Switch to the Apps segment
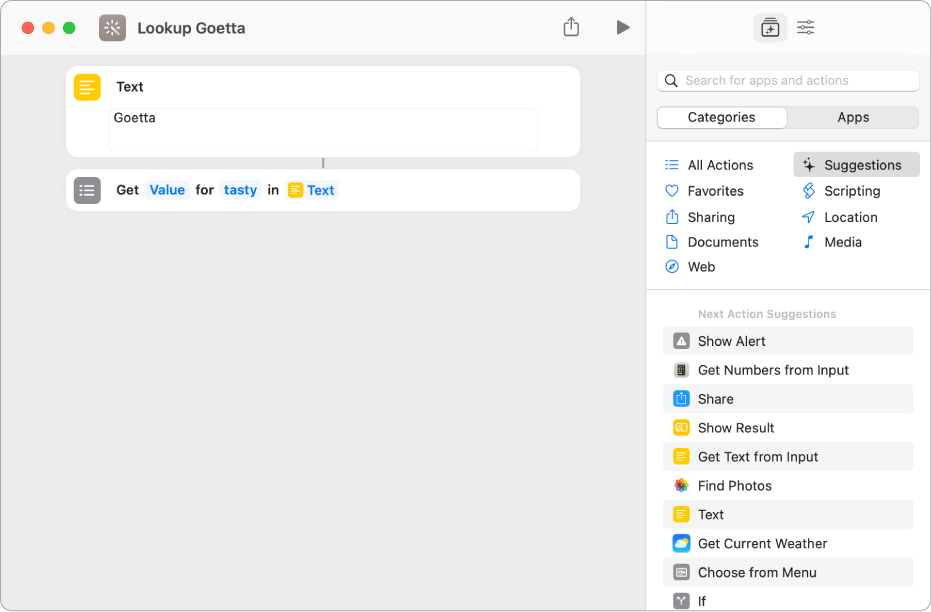Screen dimensions: 931x612 [853, 117]
